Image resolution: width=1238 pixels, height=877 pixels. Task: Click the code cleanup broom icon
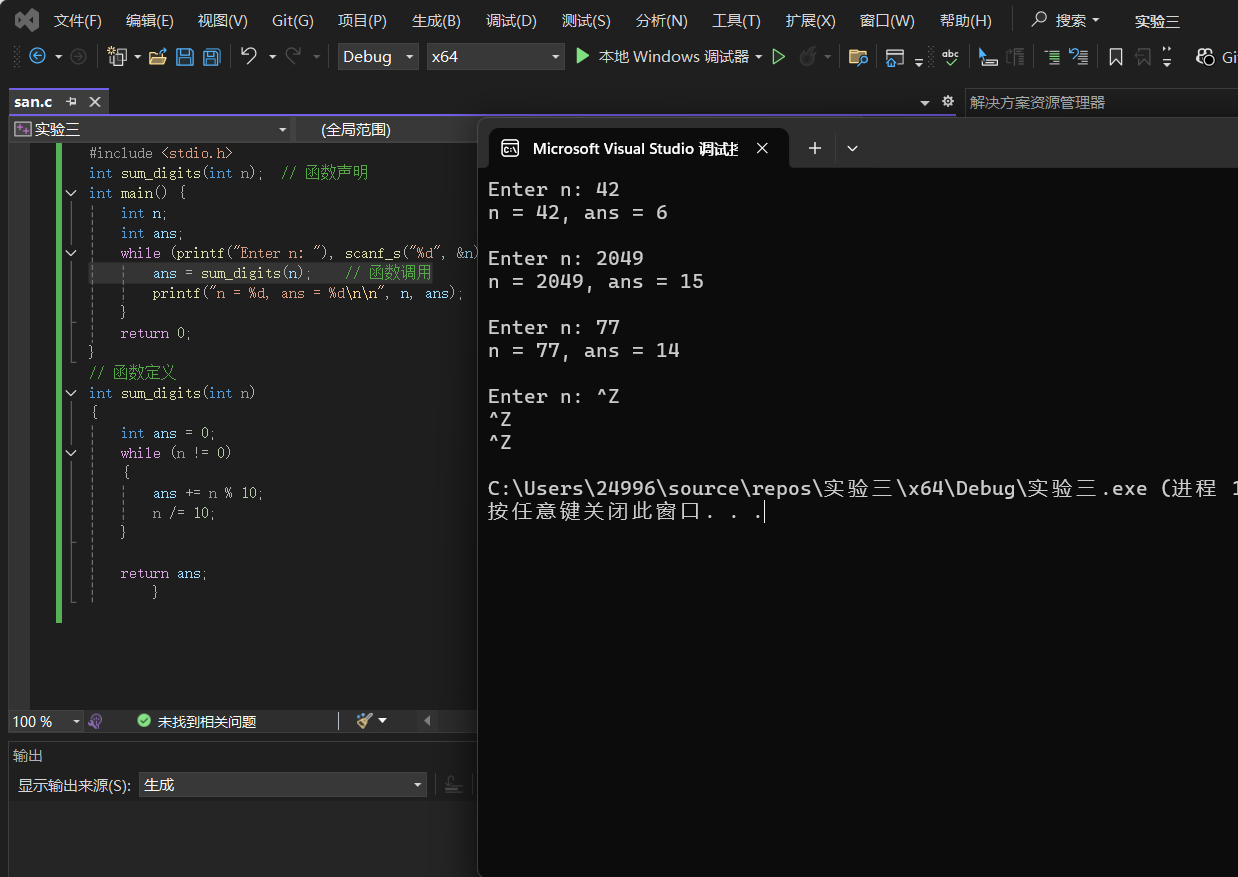tap(364, 721)
